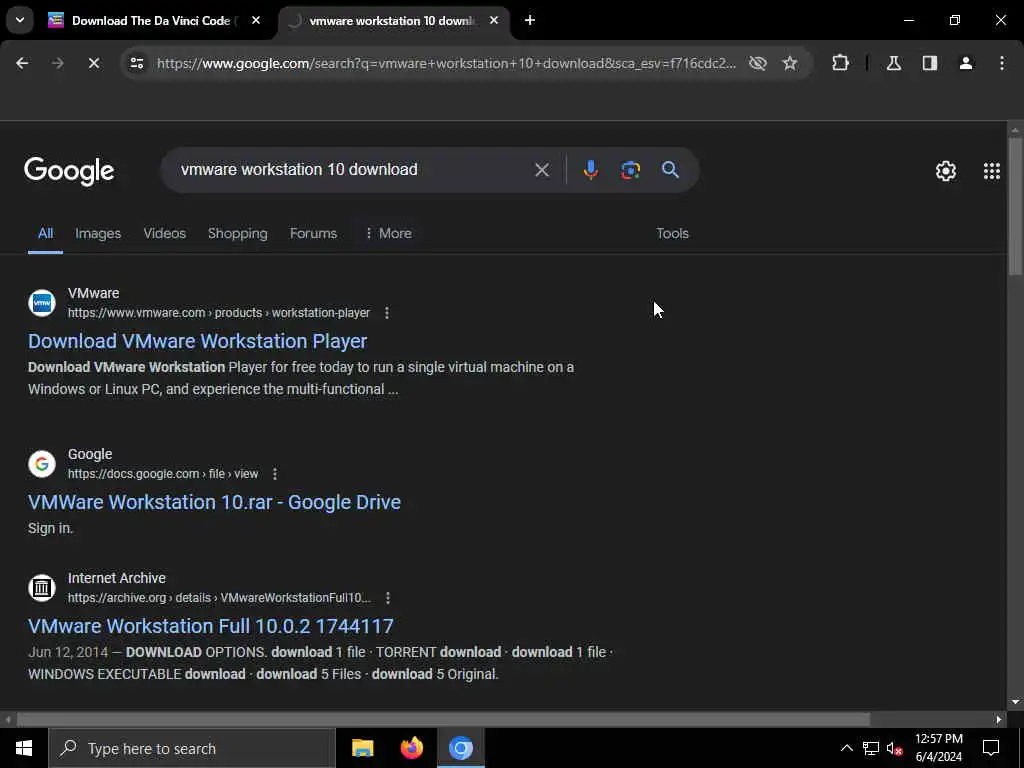Open the Google apps grid
This screenshot has width=1024, height=768.
click(x=992, y=171)
